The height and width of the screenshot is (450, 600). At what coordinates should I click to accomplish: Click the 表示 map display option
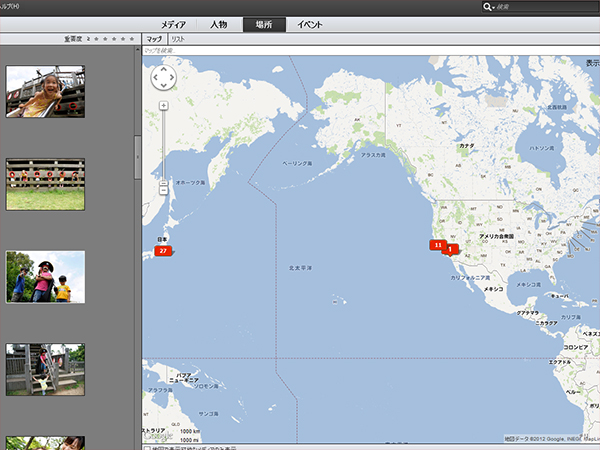(x=593, y=63)
